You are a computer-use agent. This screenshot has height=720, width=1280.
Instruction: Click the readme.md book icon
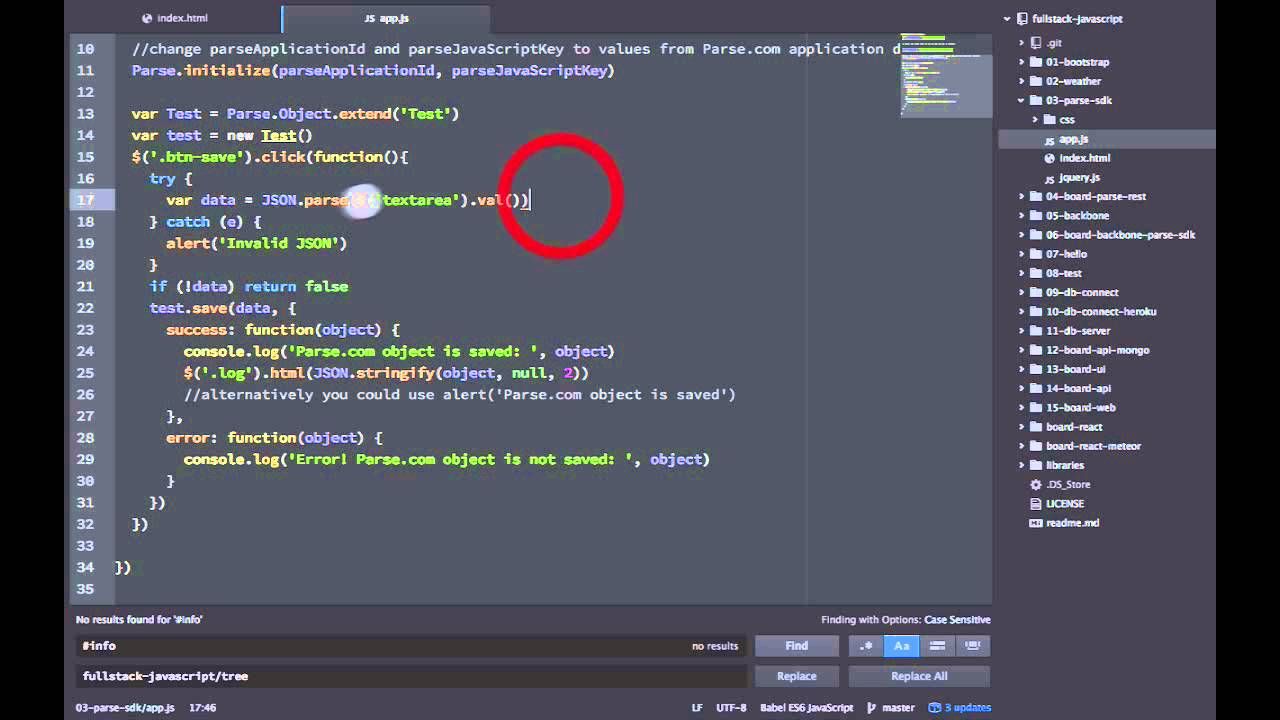(1036, 523)
